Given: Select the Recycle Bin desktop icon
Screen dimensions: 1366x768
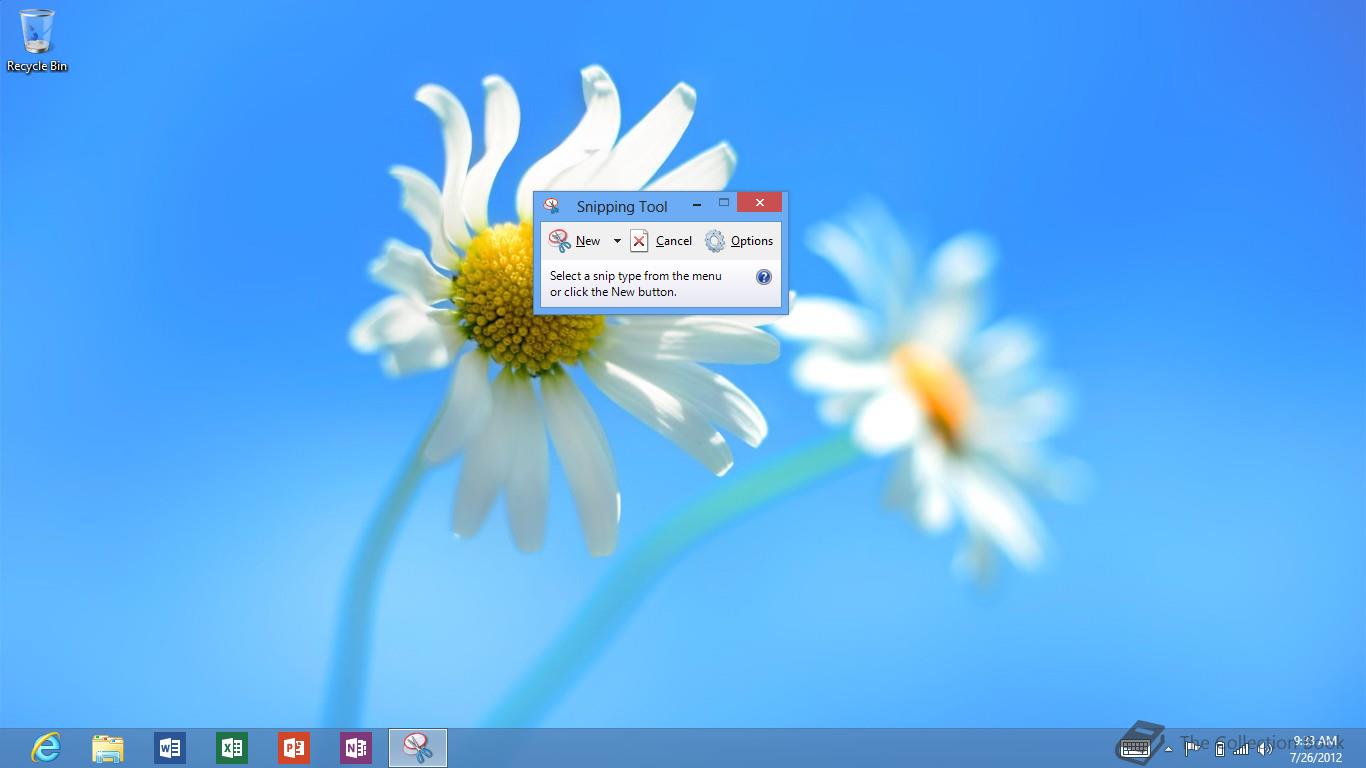Looking at the screenshot, I should pos(37,40).
